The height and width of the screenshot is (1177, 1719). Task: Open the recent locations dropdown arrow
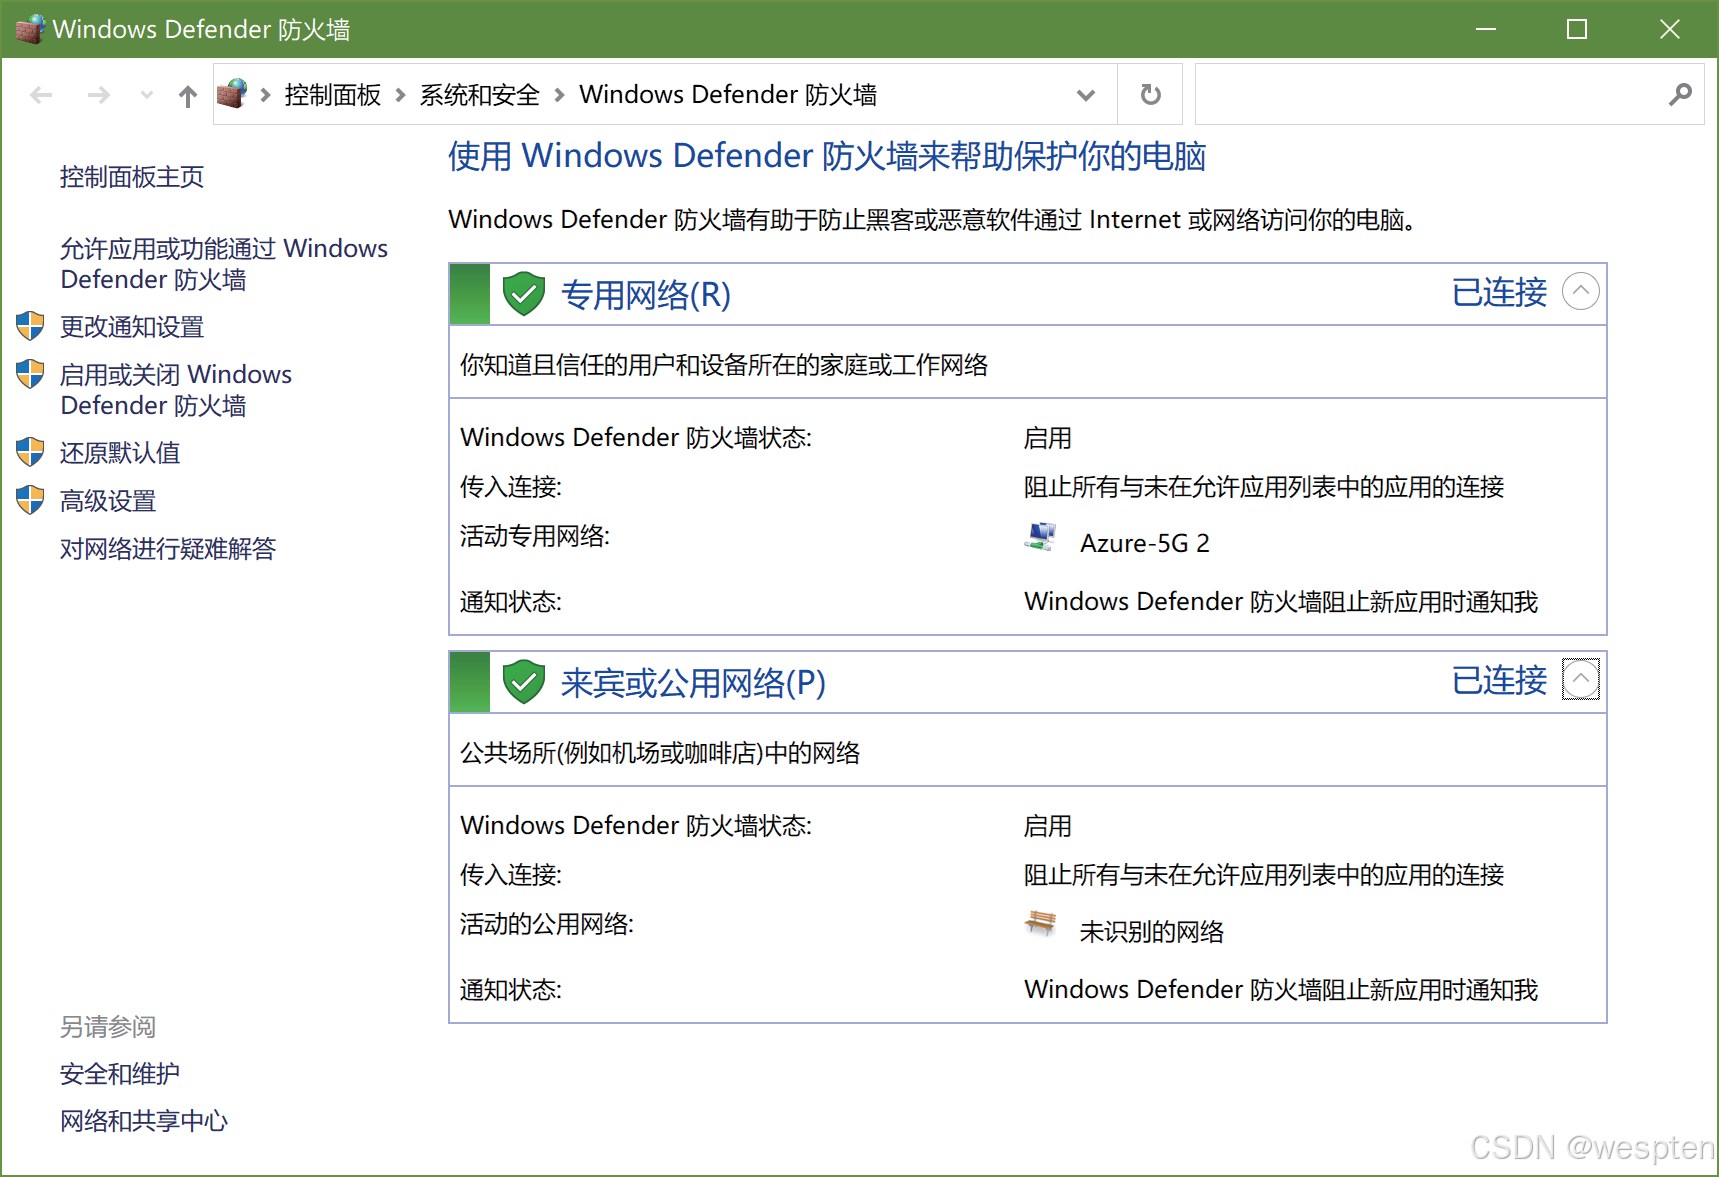click(x=147, y=95)
